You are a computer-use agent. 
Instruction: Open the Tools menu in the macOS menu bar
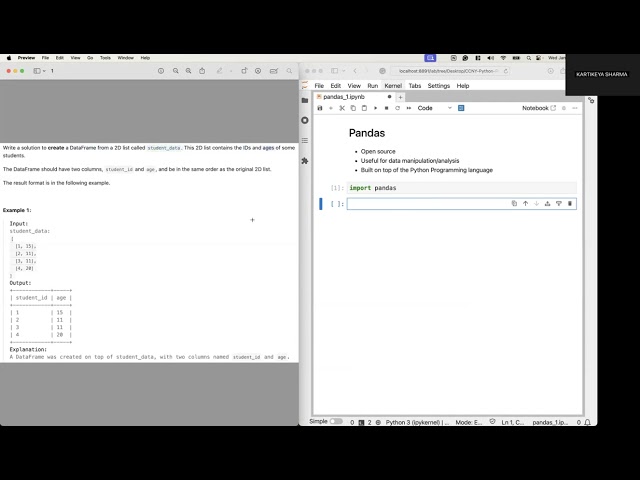tap(105, 58)
